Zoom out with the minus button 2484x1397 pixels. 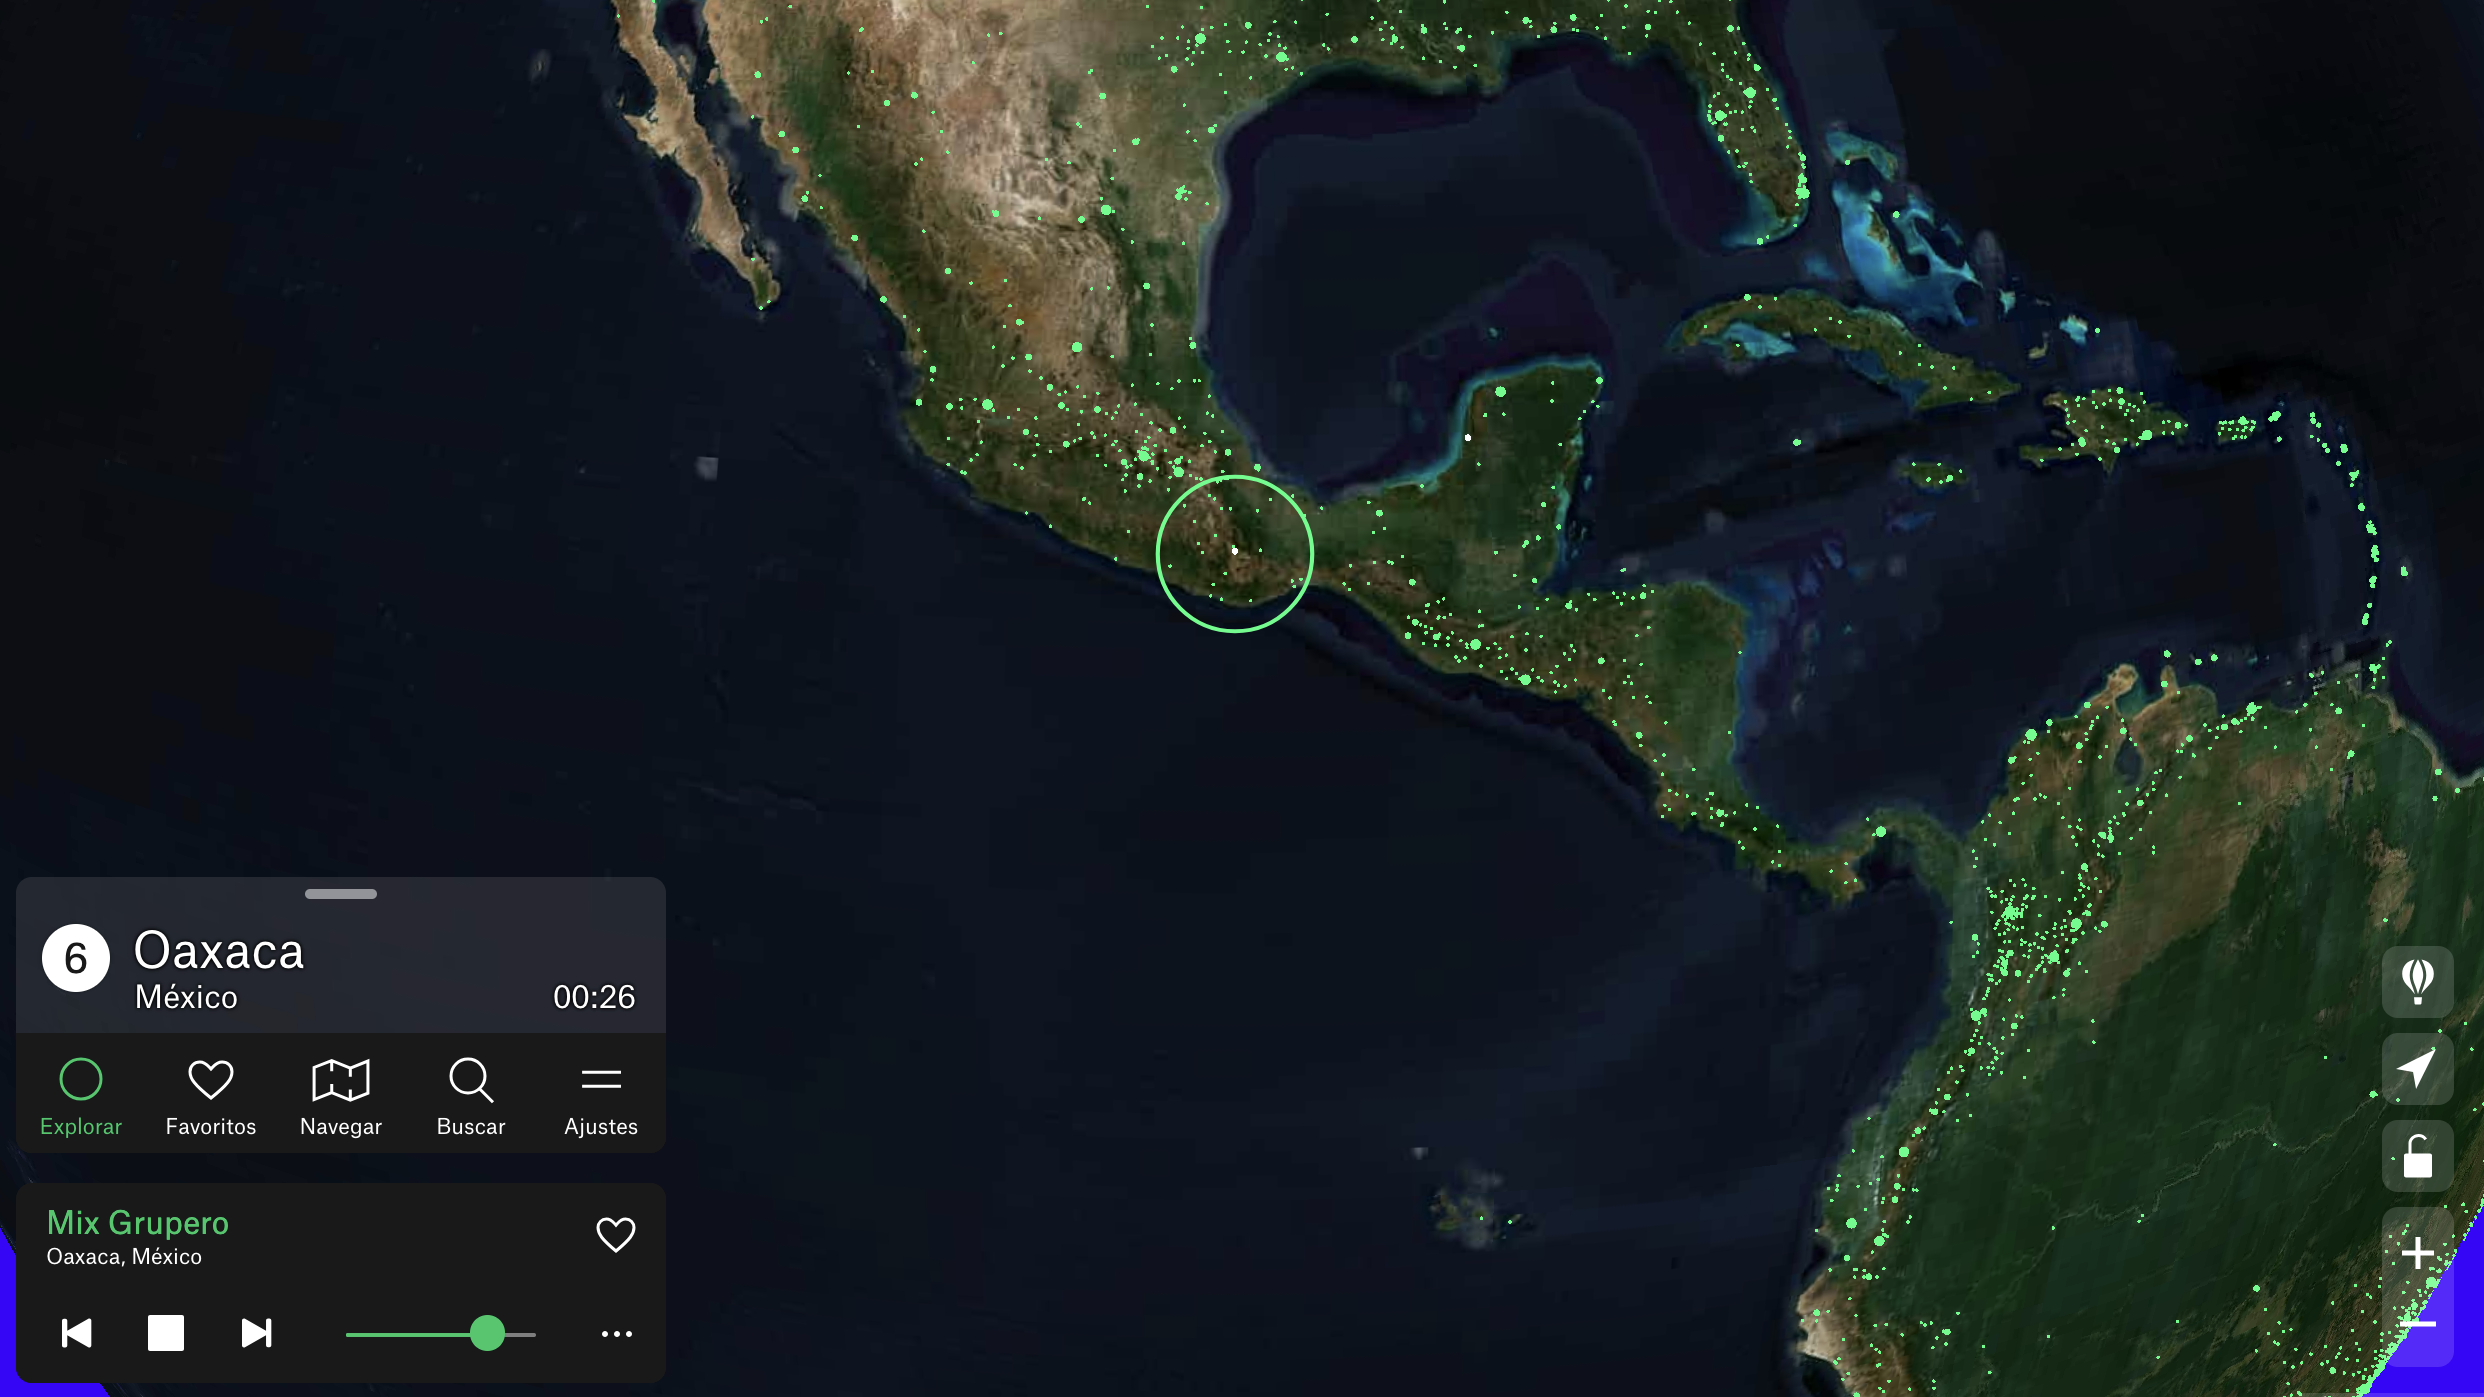point(2417,1325)
